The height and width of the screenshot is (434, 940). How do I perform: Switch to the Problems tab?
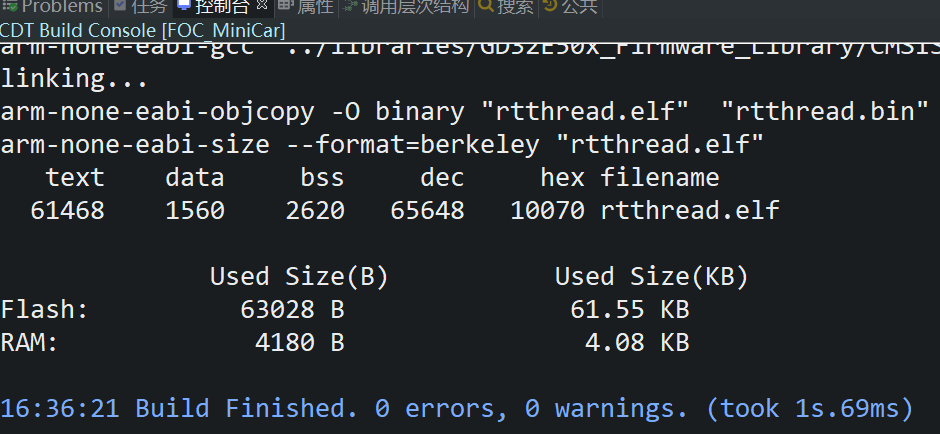pyautogui.click(x=62, y=6)
